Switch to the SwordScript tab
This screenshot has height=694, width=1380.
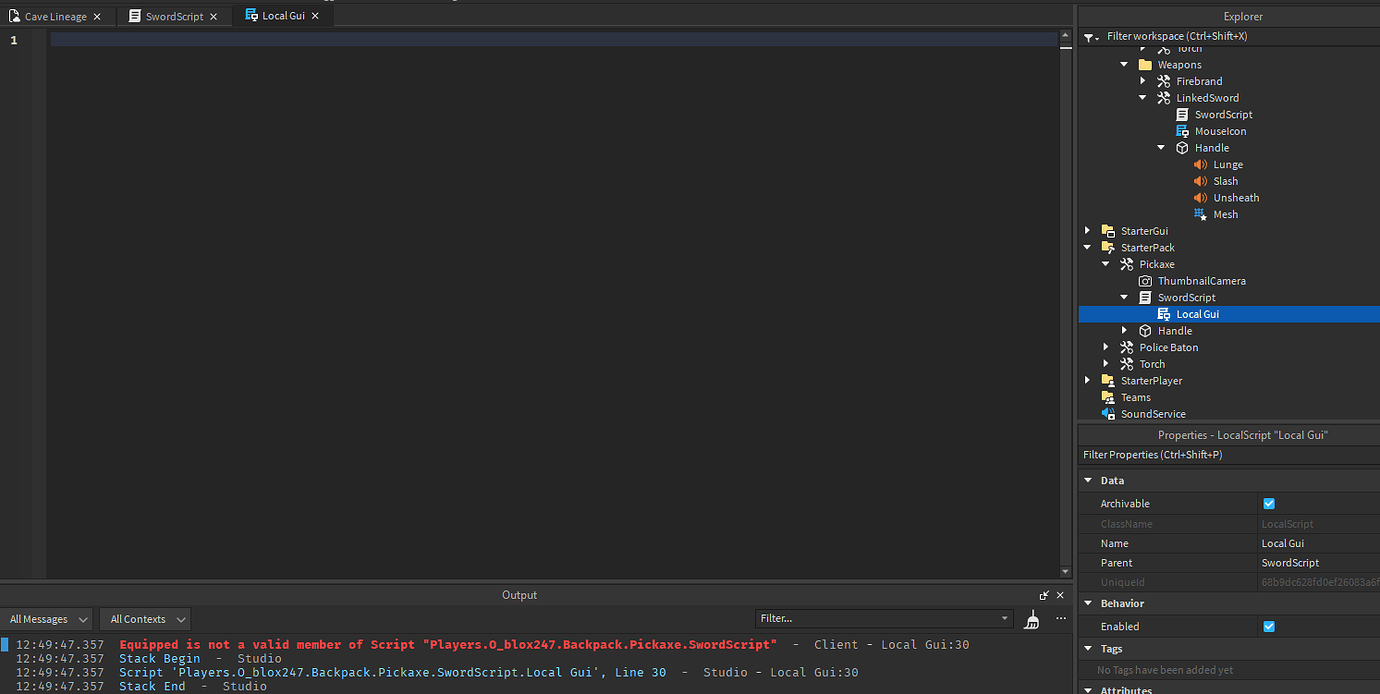click(174, 16)
